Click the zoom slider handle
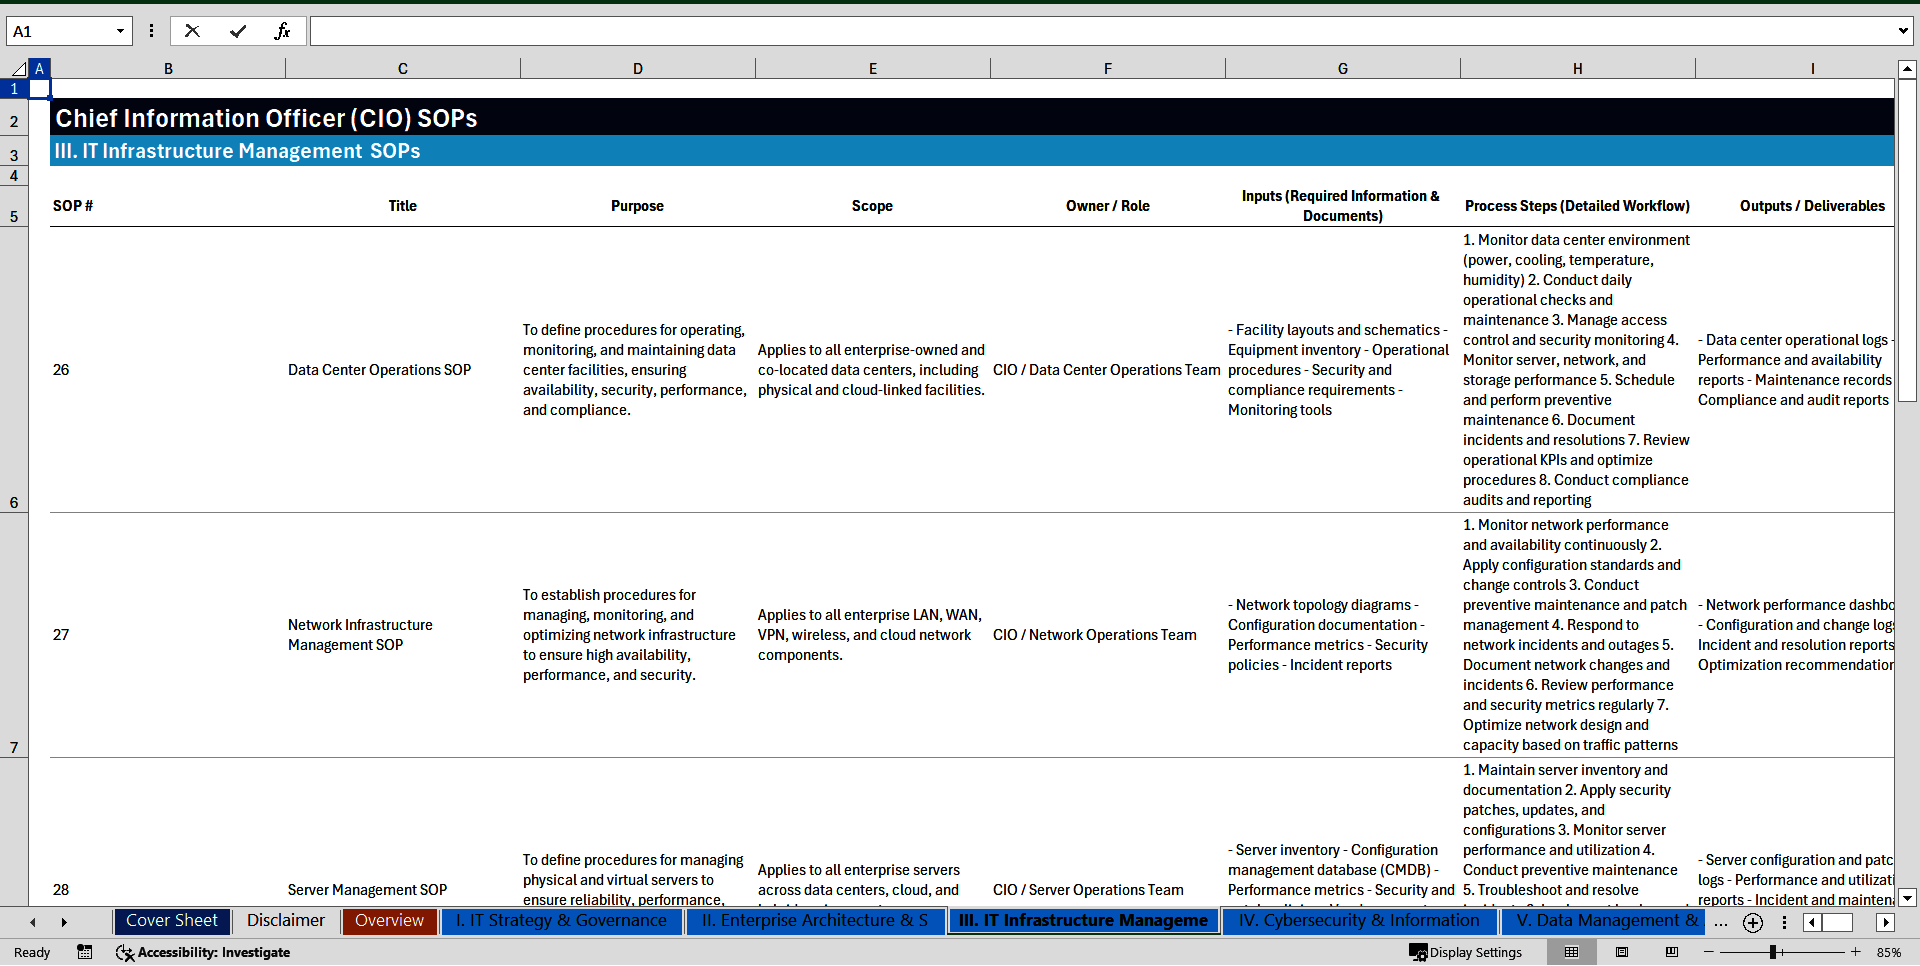Viewport: 1920px width, 966px height. coord(1773,952)
